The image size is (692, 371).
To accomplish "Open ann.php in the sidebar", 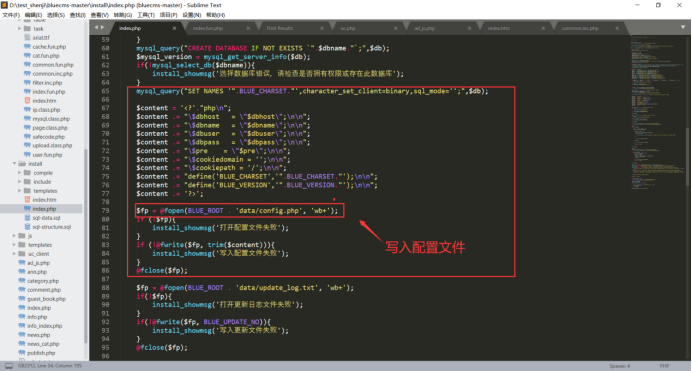I will coord(37,272).
